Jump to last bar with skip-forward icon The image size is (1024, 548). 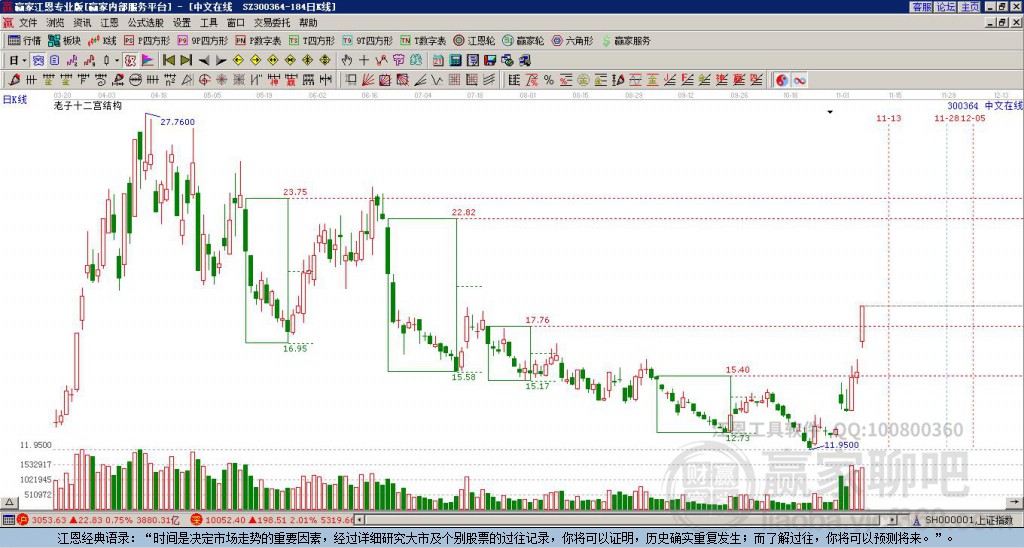tap(186, 60)
